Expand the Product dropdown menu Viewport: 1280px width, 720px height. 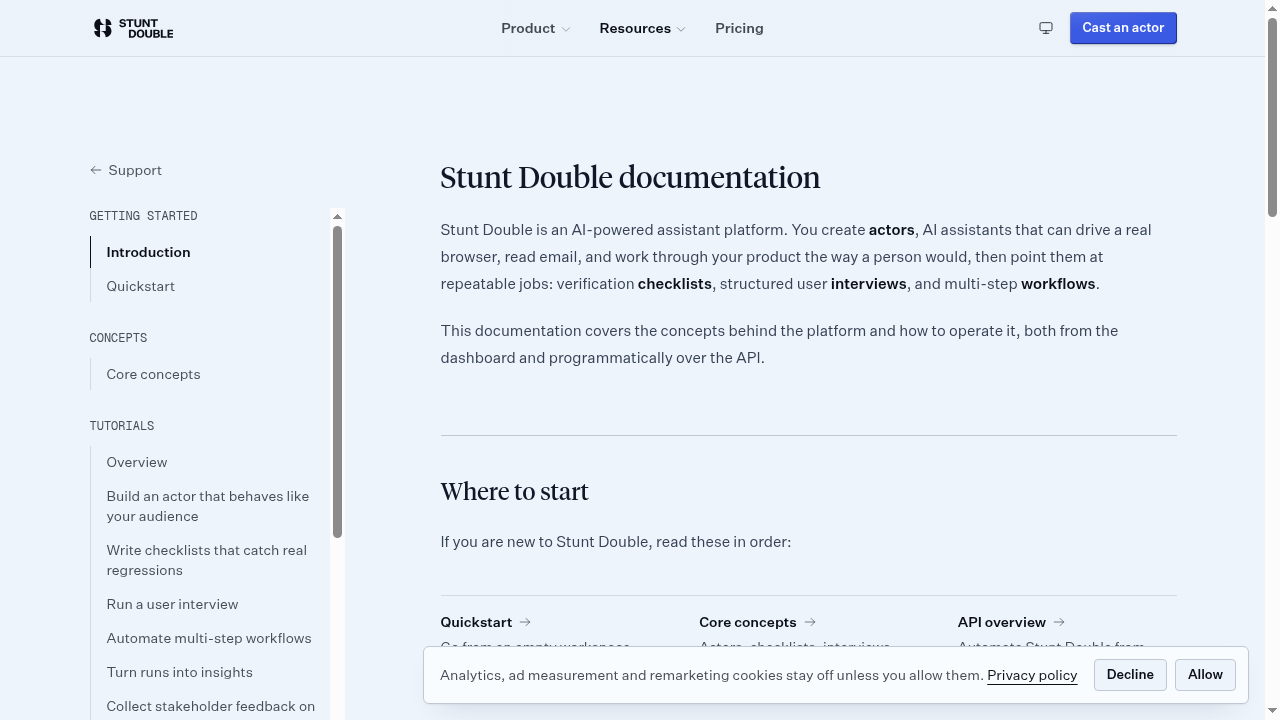click(536, 28)
